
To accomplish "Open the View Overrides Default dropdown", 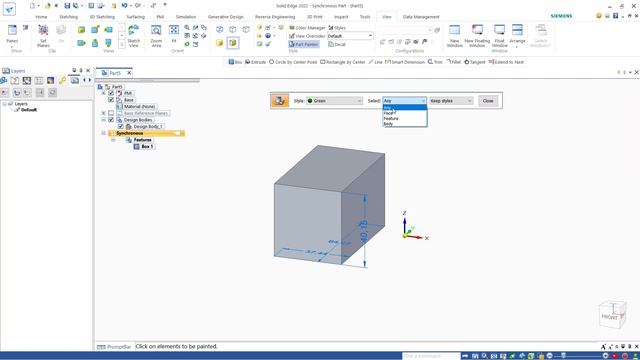I will click(x=350, y=36).
